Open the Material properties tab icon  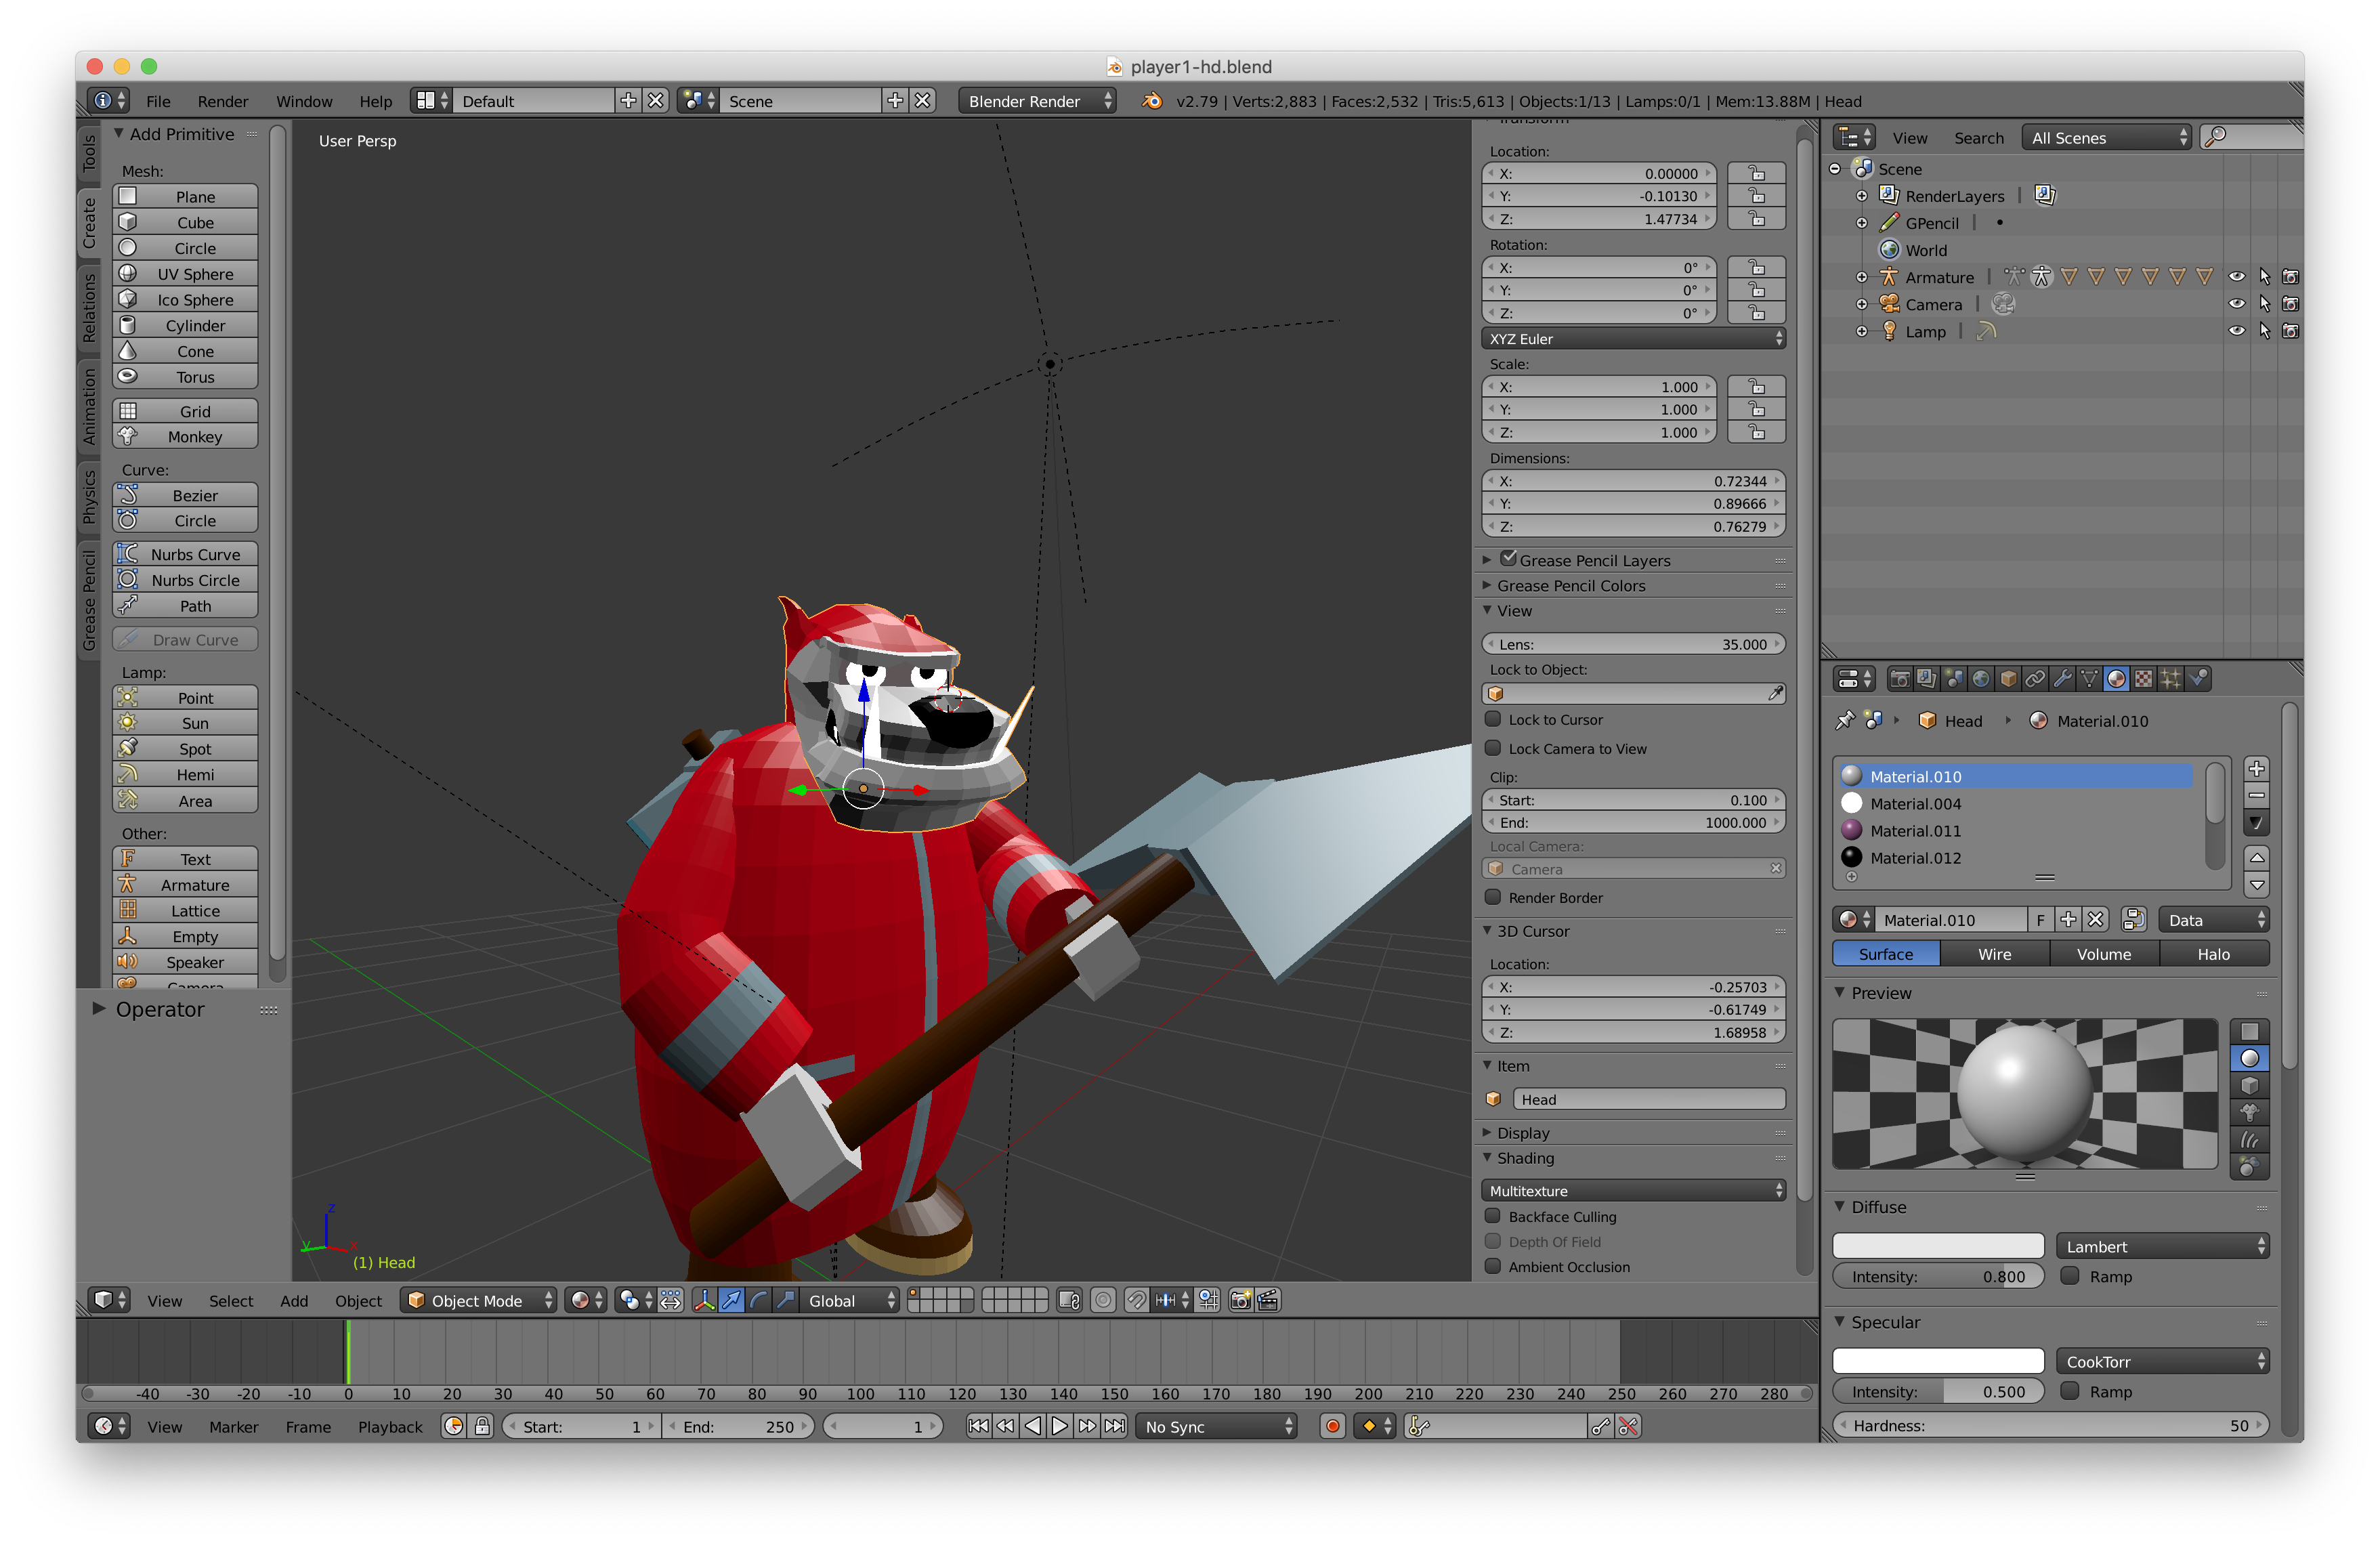point(2116,679)
